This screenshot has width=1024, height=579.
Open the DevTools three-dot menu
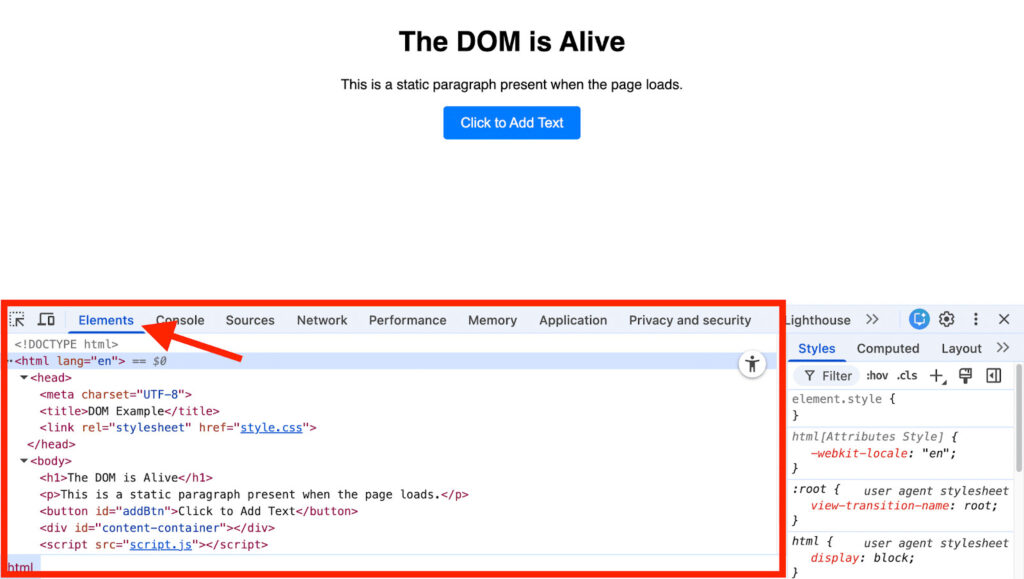click(x=975, y=320)
